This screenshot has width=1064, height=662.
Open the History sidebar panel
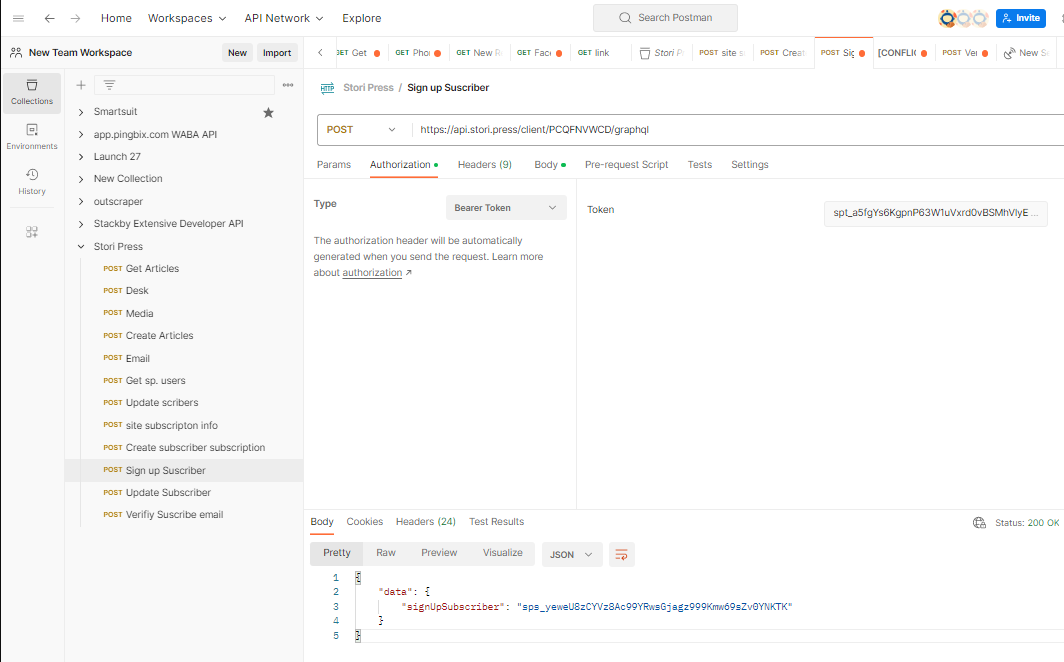[x=32, y=181]
